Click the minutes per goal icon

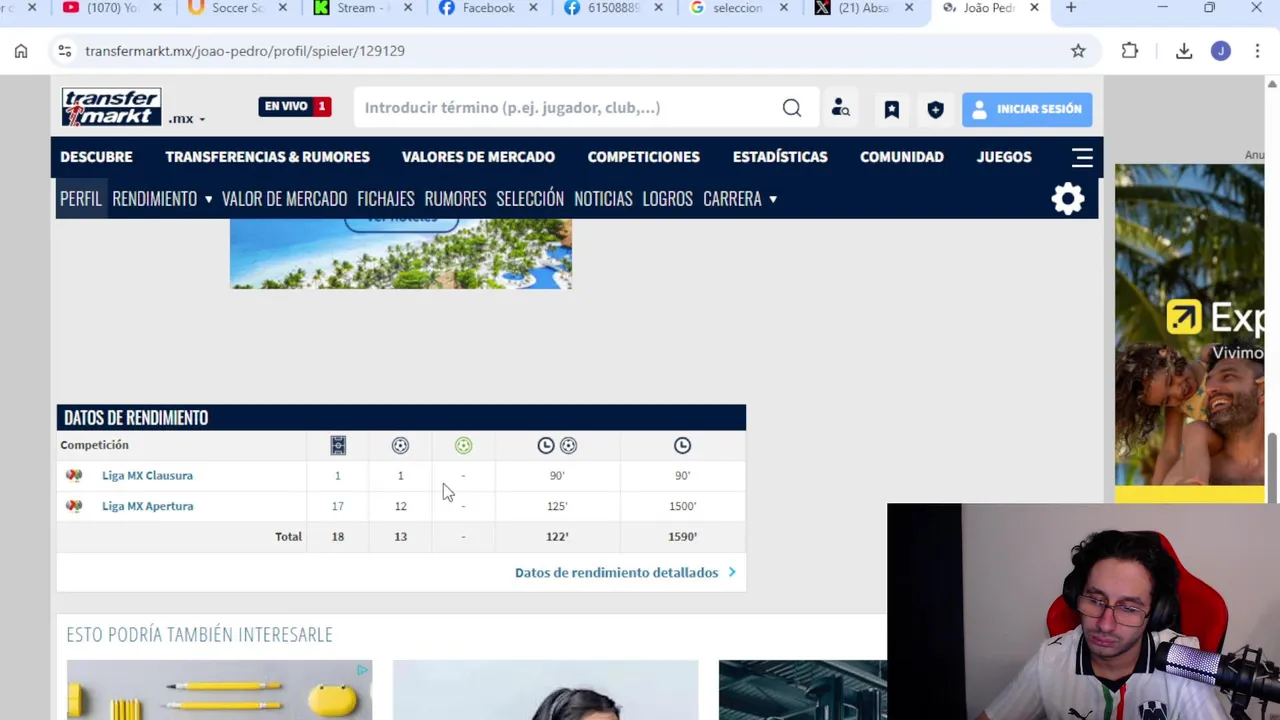(557, 445)
